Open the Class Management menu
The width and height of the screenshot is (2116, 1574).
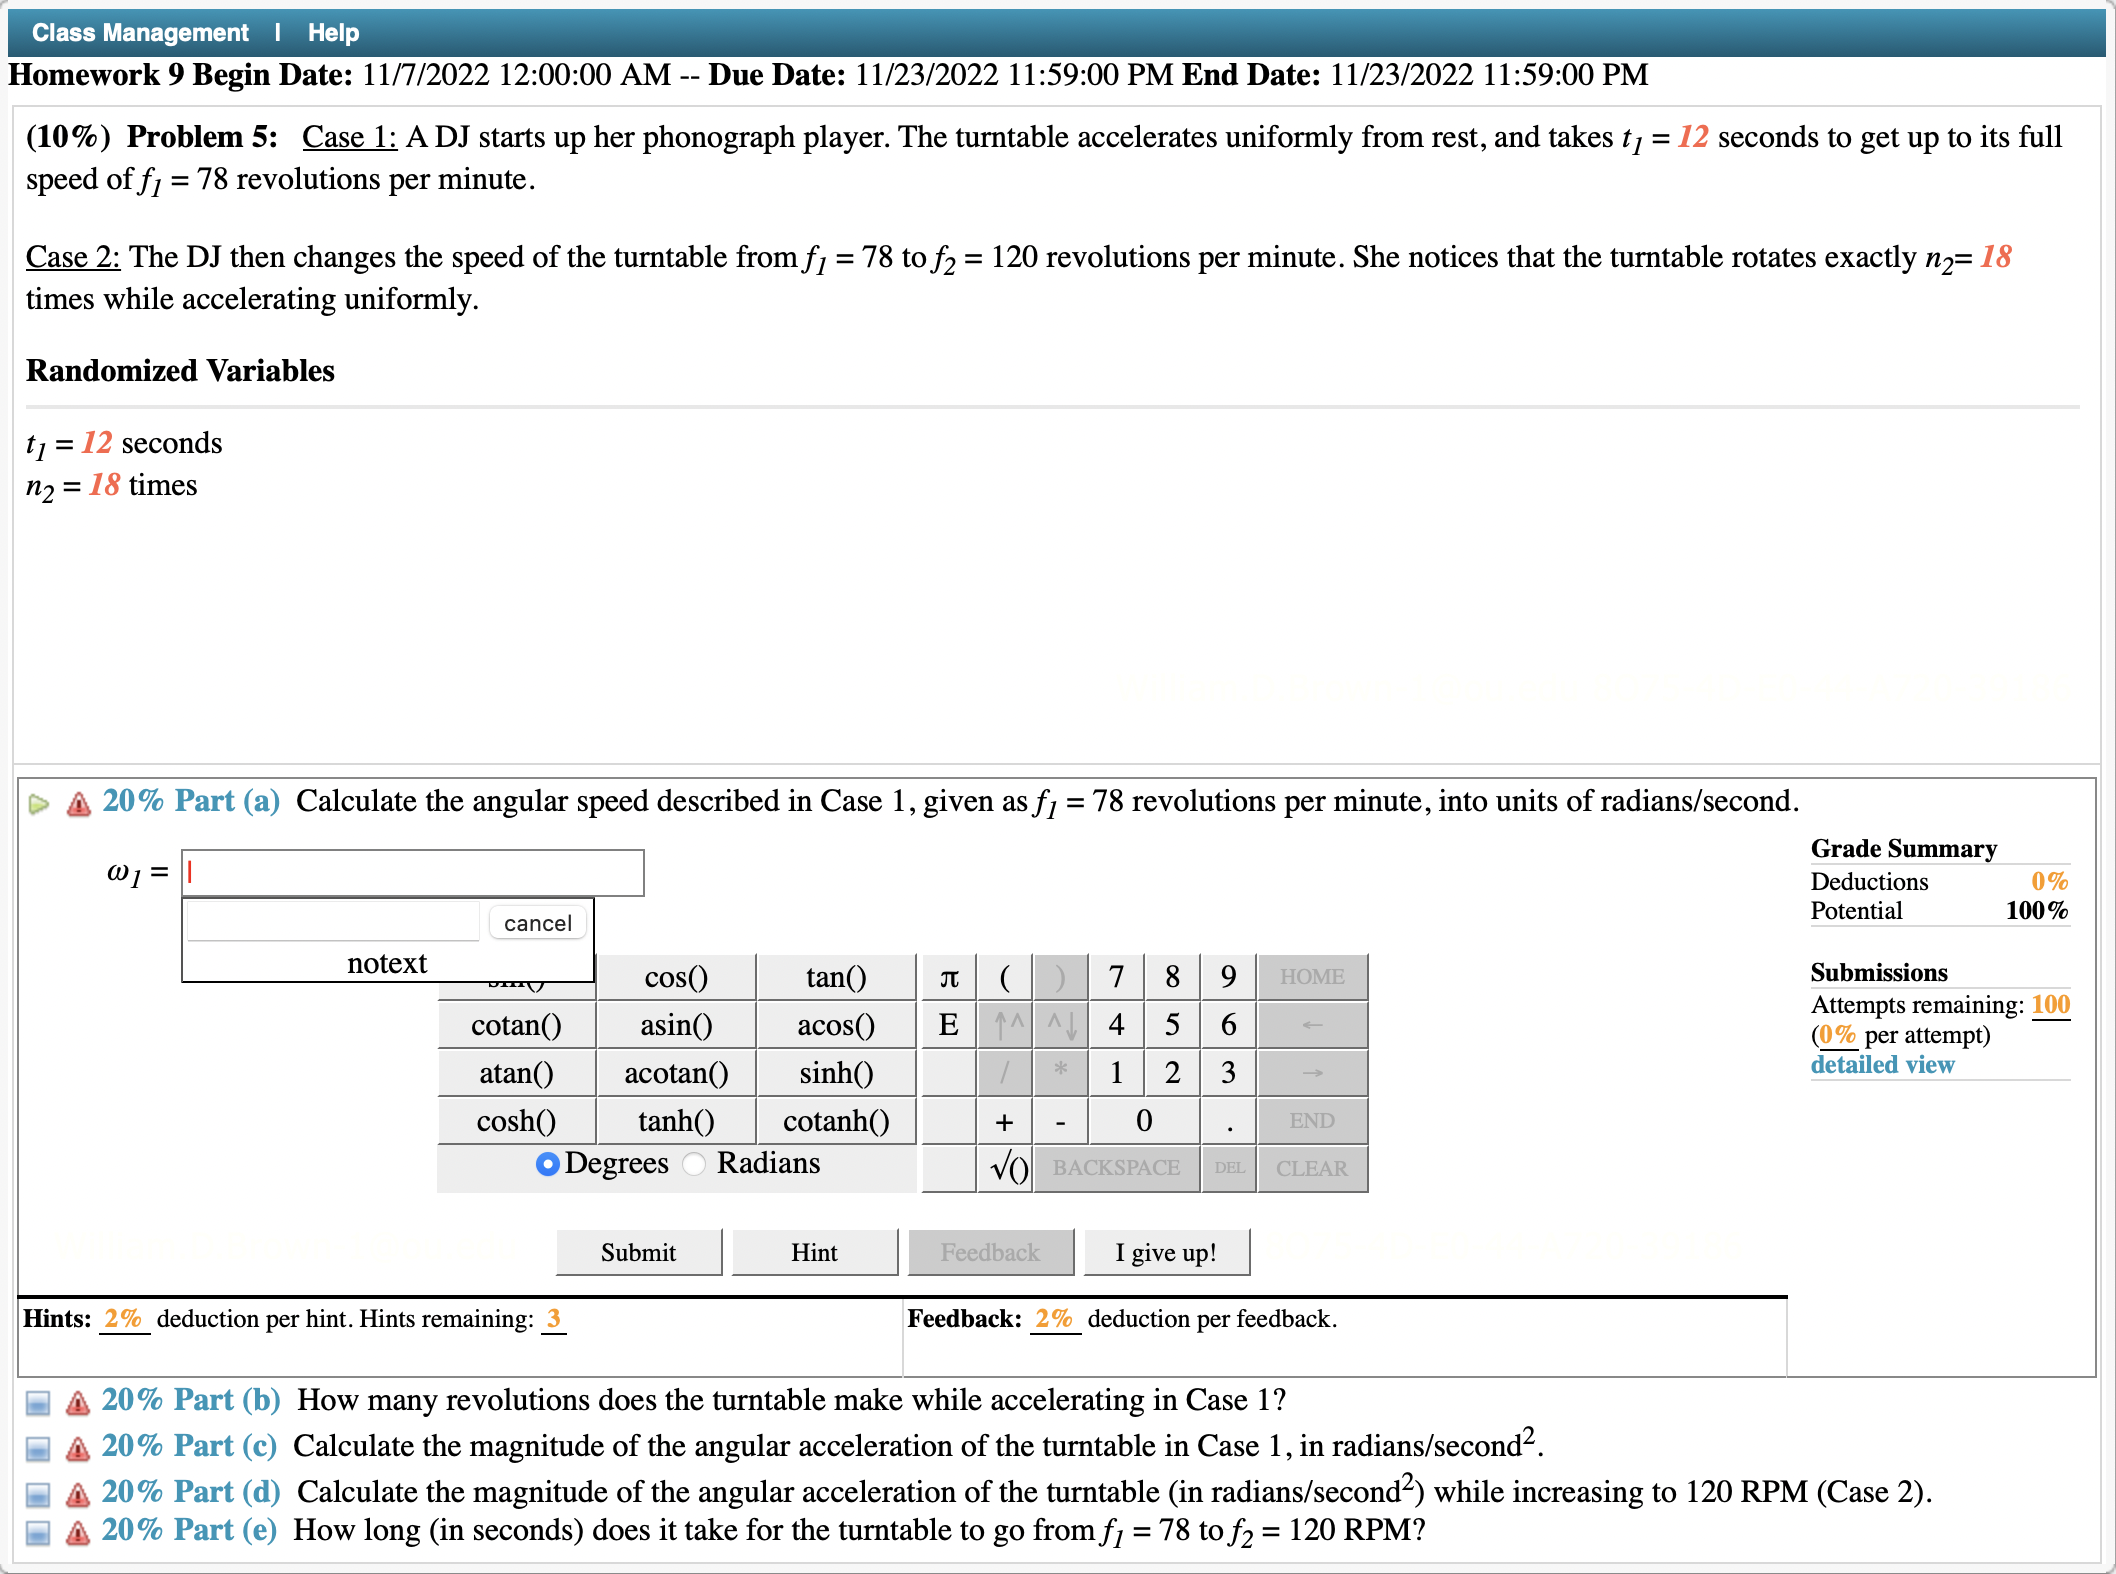pyautogui.click(x=139, y=31)
